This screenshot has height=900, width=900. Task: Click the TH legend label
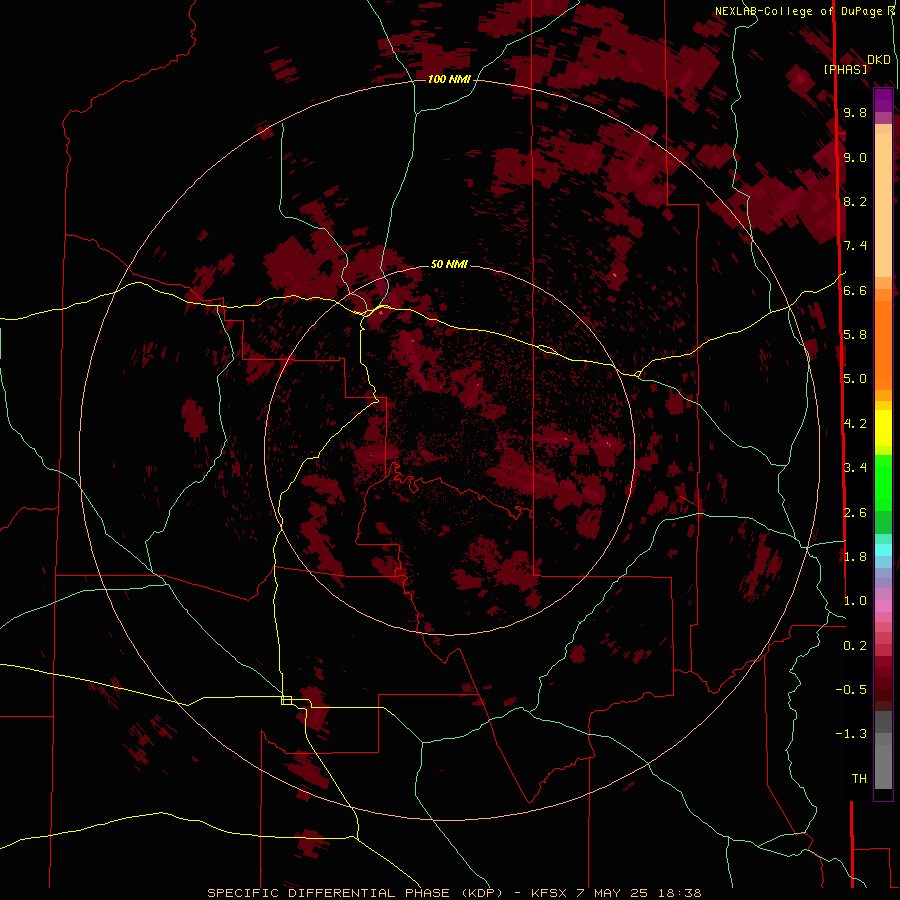click(859, 779)
